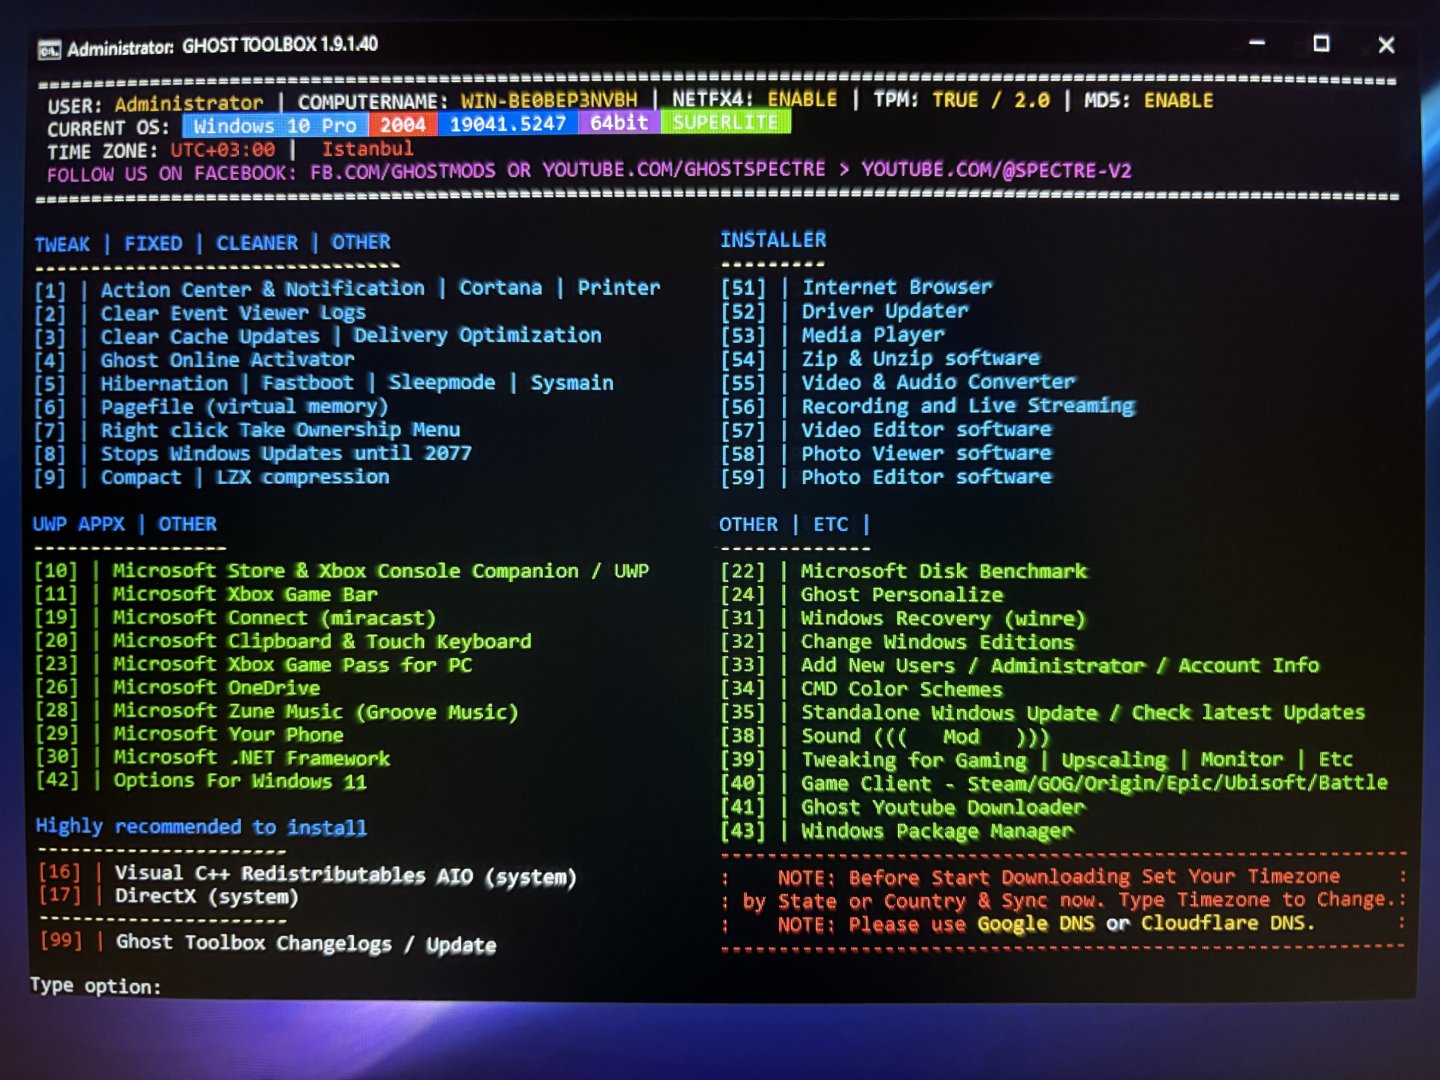This screenshot has width=1440, height=1080.
Task: Click 'Microsoft Connect (miracast)' entry
Action: point(274,618)
